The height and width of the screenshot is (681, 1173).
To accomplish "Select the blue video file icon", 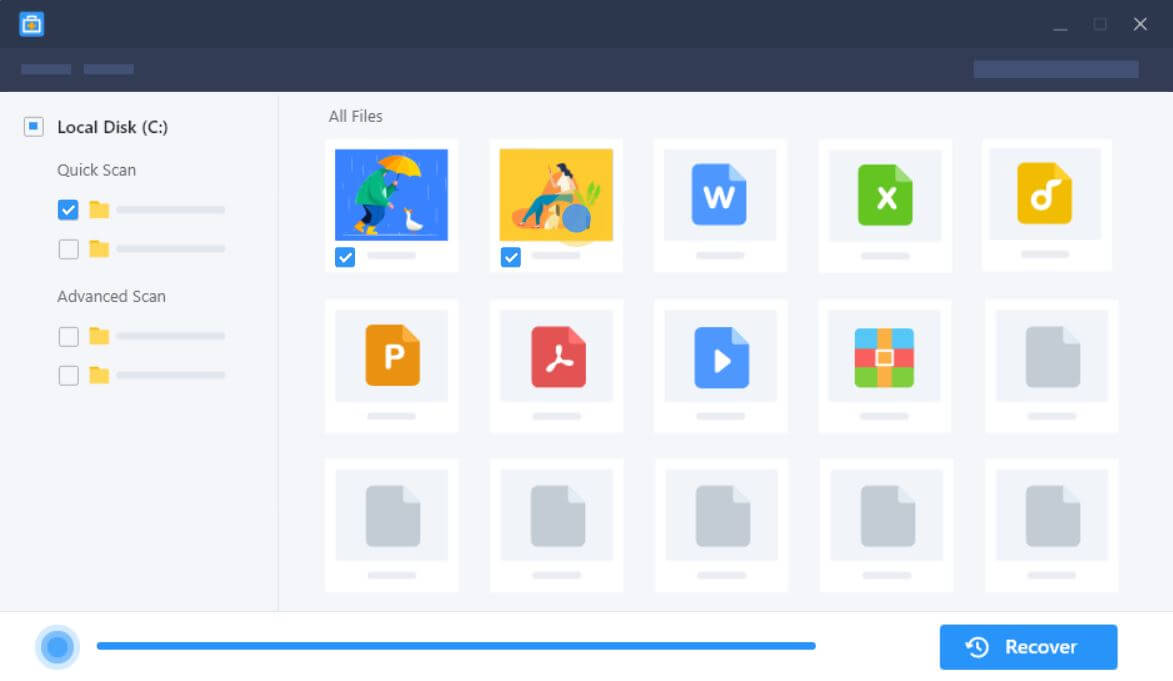I will (x=721, y=357).
